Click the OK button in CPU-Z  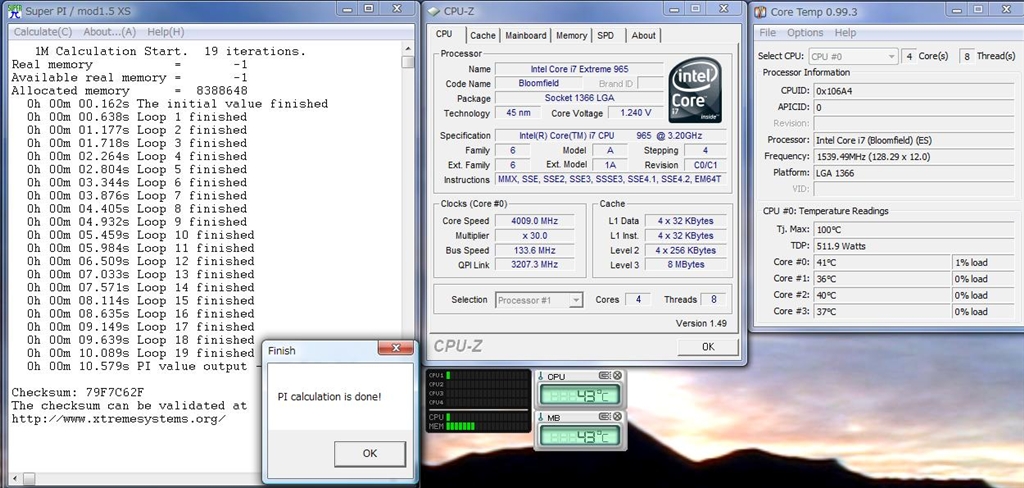(x=707, y=347)
